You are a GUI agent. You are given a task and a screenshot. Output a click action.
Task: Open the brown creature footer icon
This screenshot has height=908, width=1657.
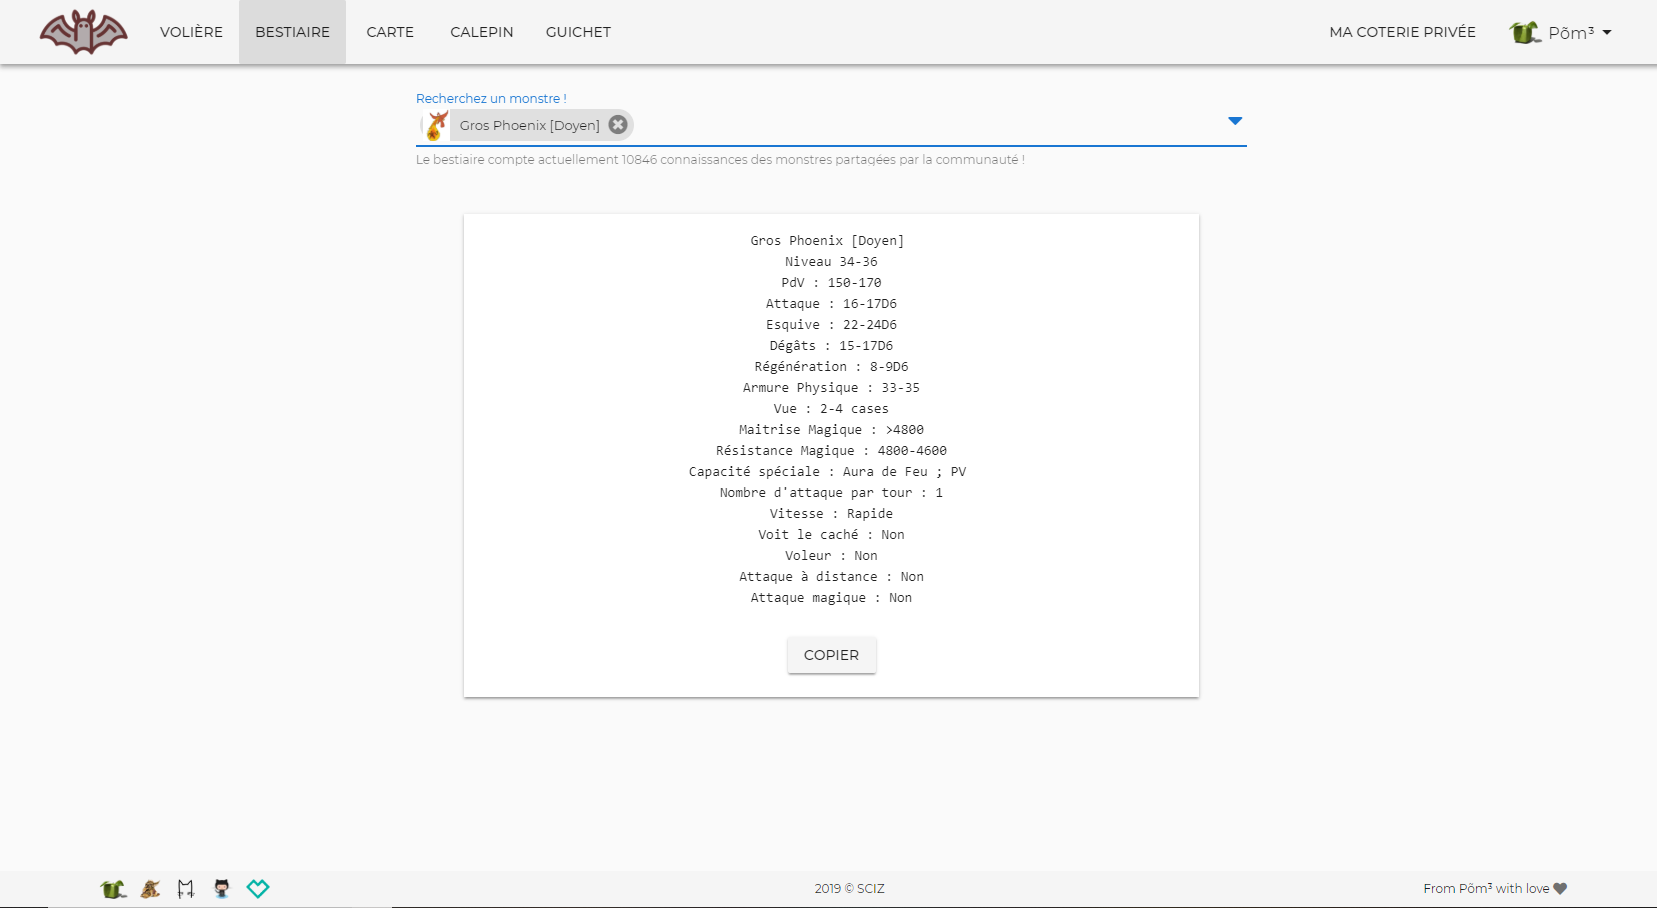pos(150,888)
